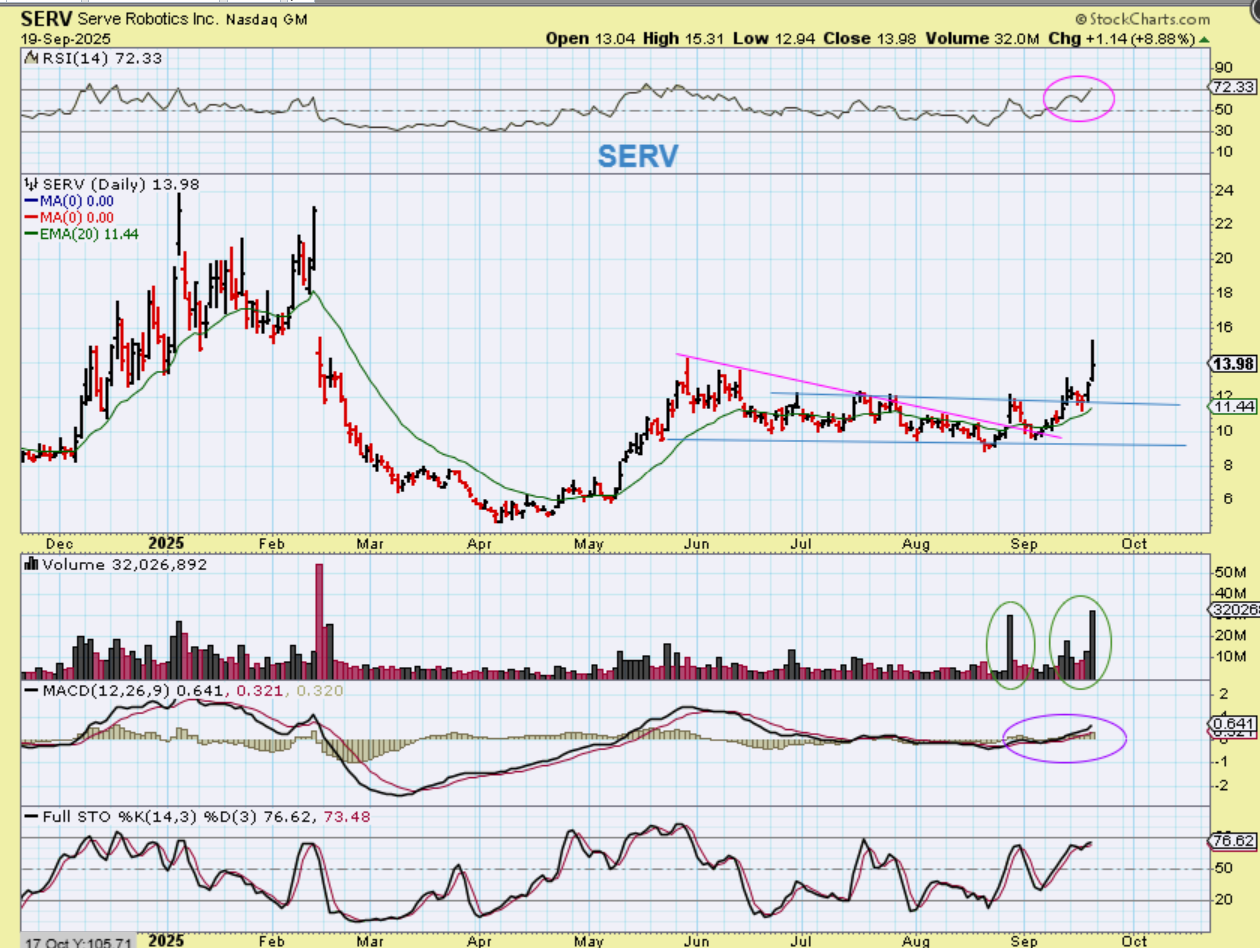Screen dimensions: 1260x948
Task: Click the dash icon beside Full STO label
Action: click(x=31, y=817)
